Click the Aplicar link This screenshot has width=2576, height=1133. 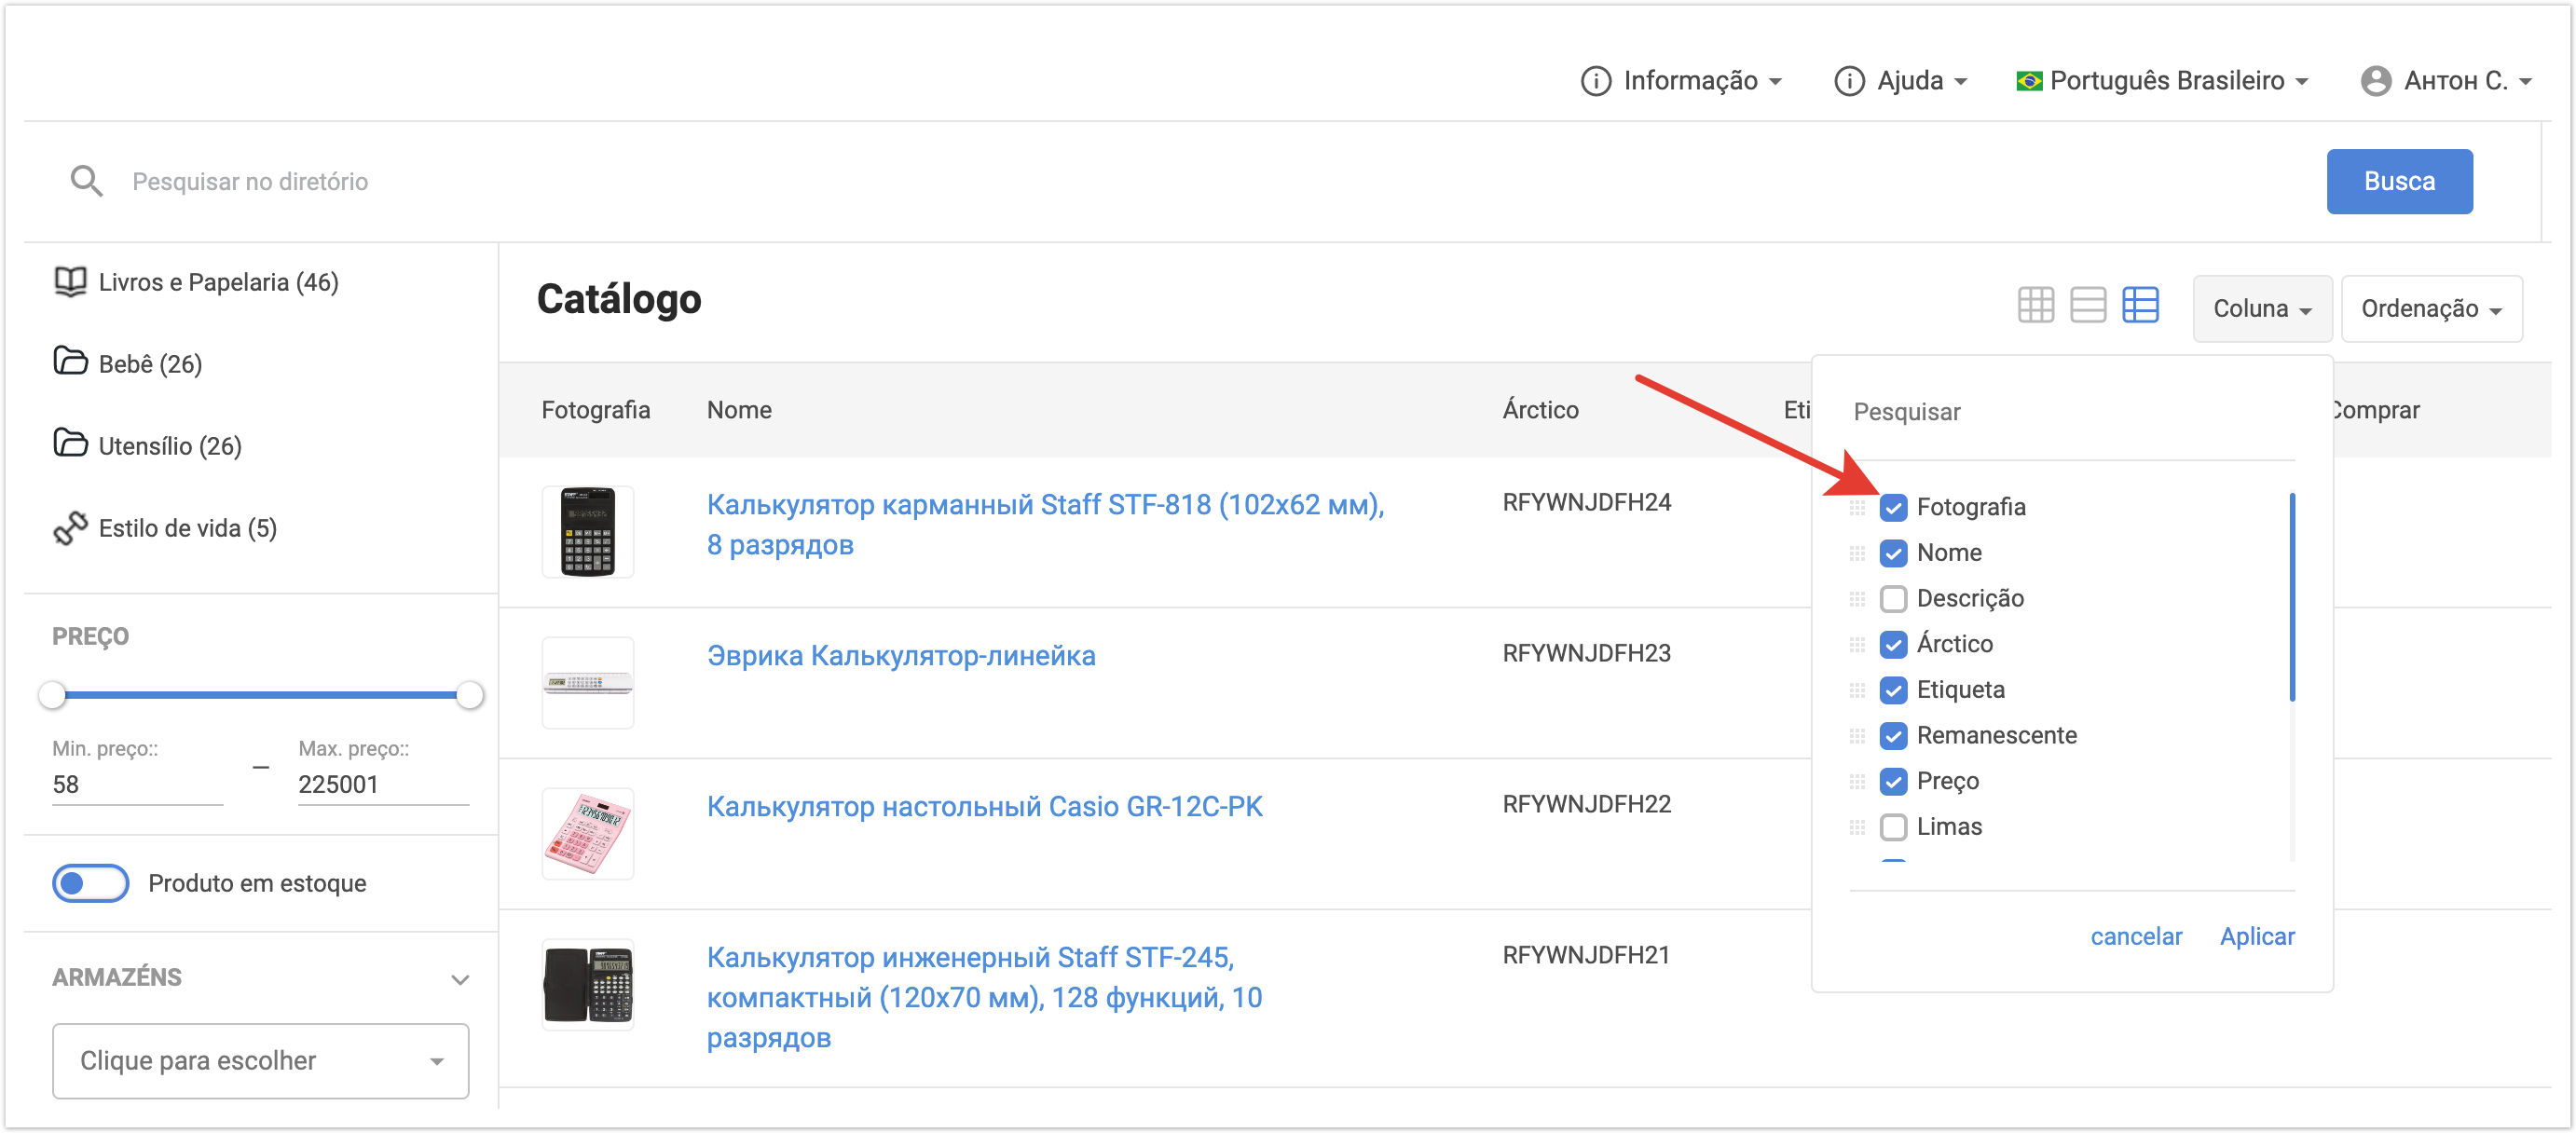click(2256, 936)
